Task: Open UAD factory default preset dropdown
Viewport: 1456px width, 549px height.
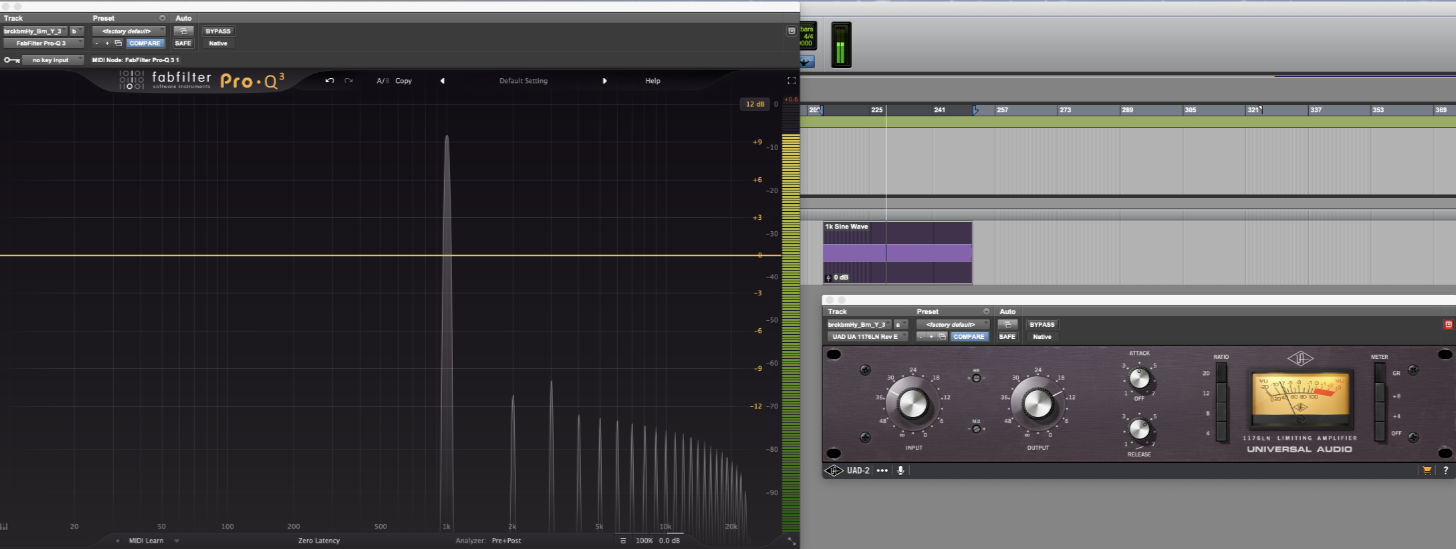Action: click(x=953, y=325)
